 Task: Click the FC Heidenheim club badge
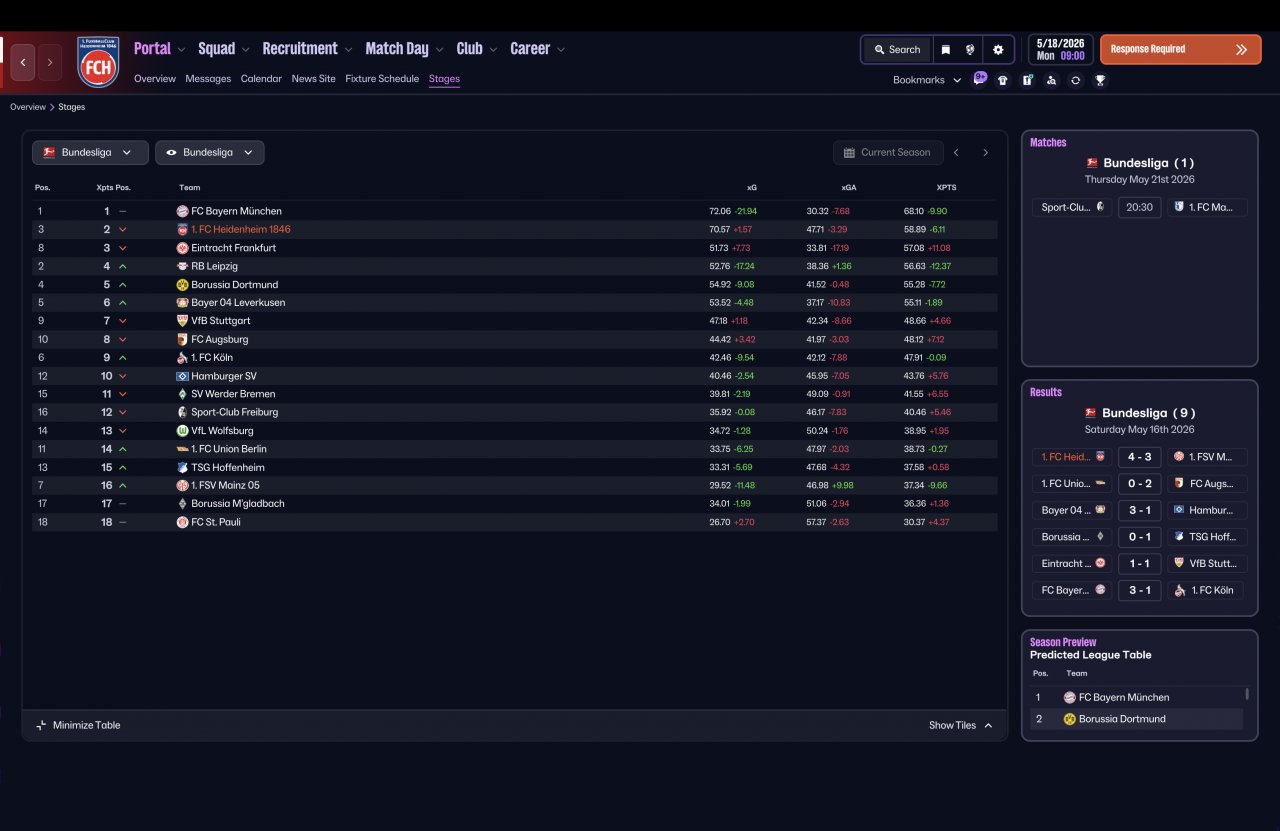[x=98, y=62]
